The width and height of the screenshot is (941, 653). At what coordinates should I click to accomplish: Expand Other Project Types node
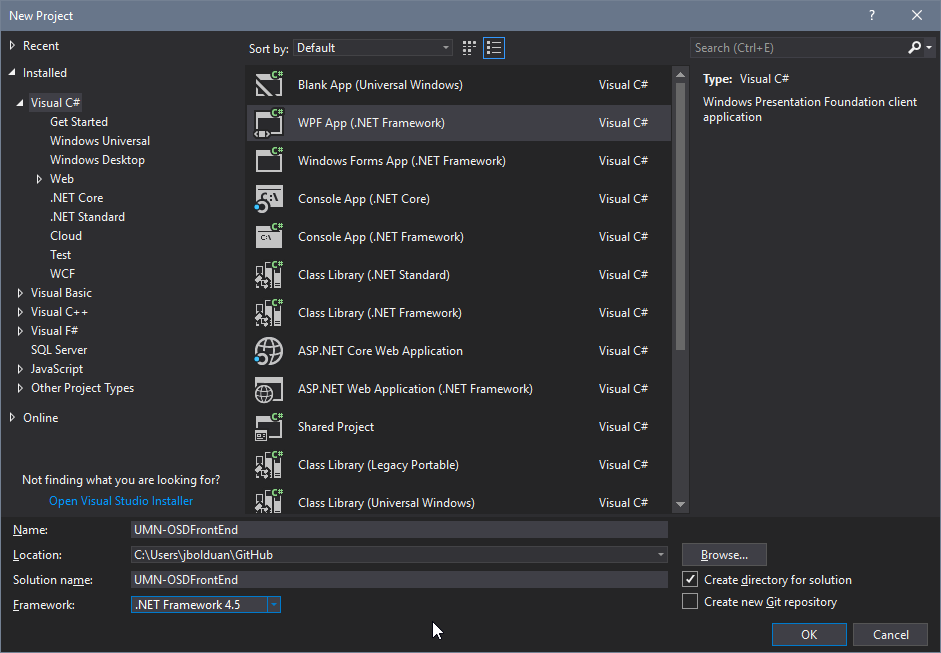[20, 388]
